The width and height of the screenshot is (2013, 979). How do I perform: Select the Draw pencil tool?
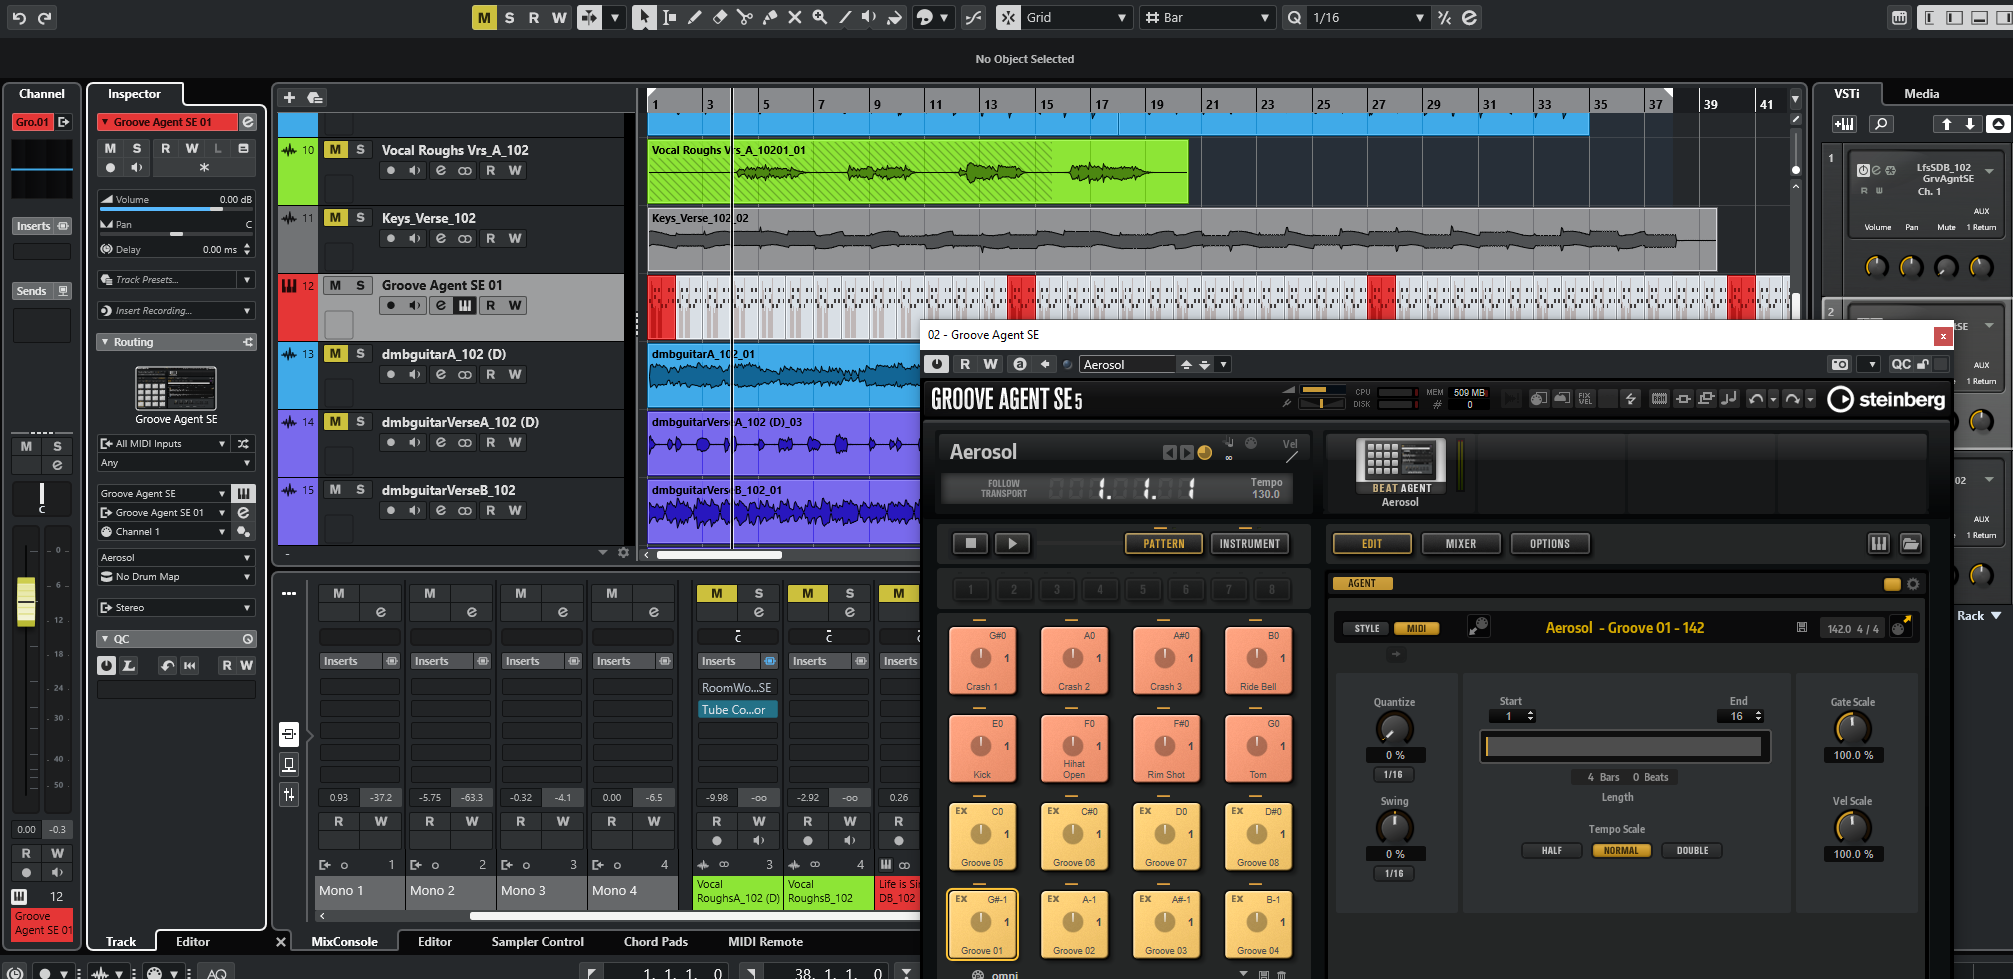click(x=694, y=17)
